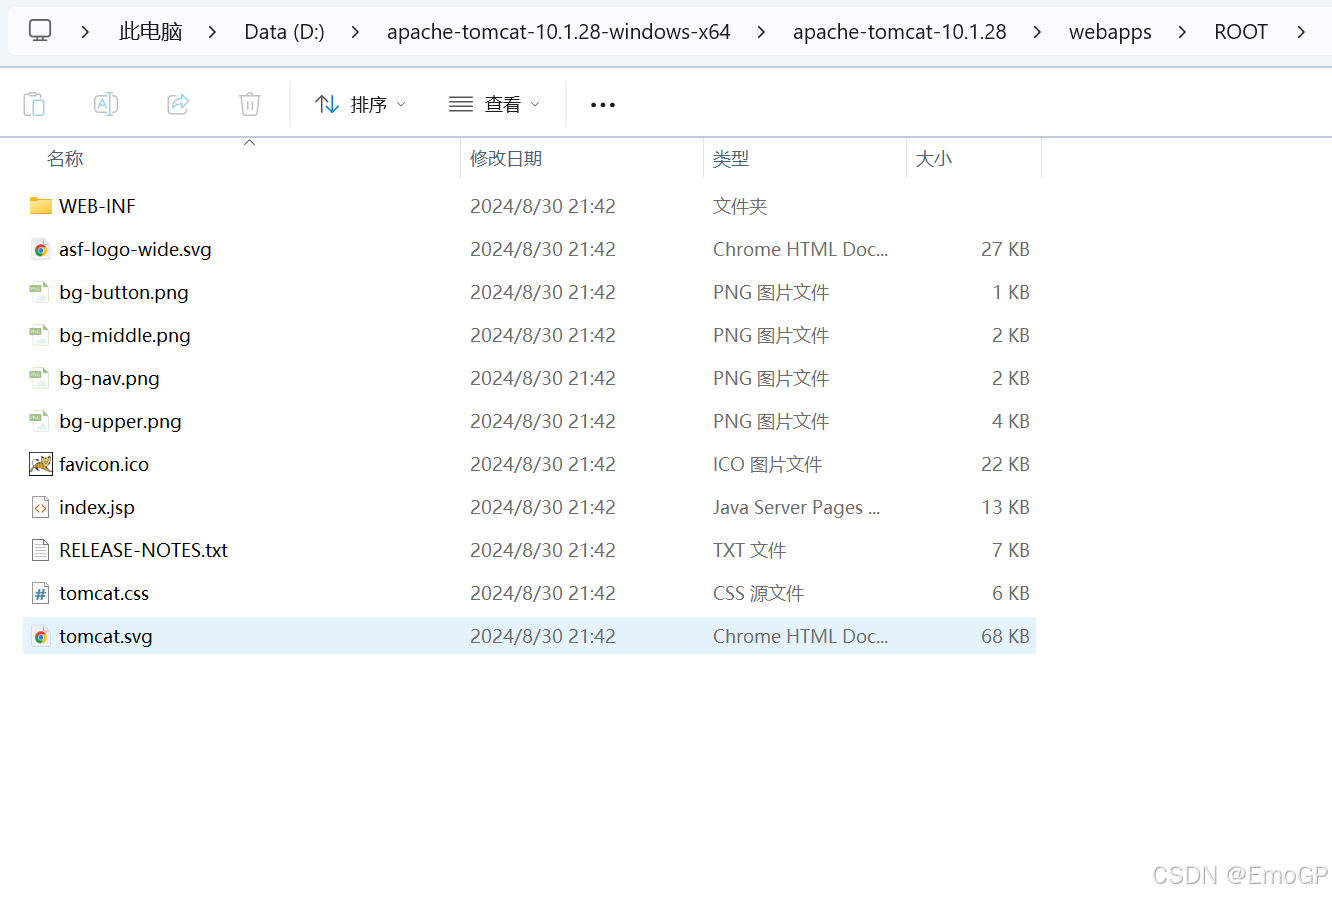Select file index.jsp

tap(97, 507)
